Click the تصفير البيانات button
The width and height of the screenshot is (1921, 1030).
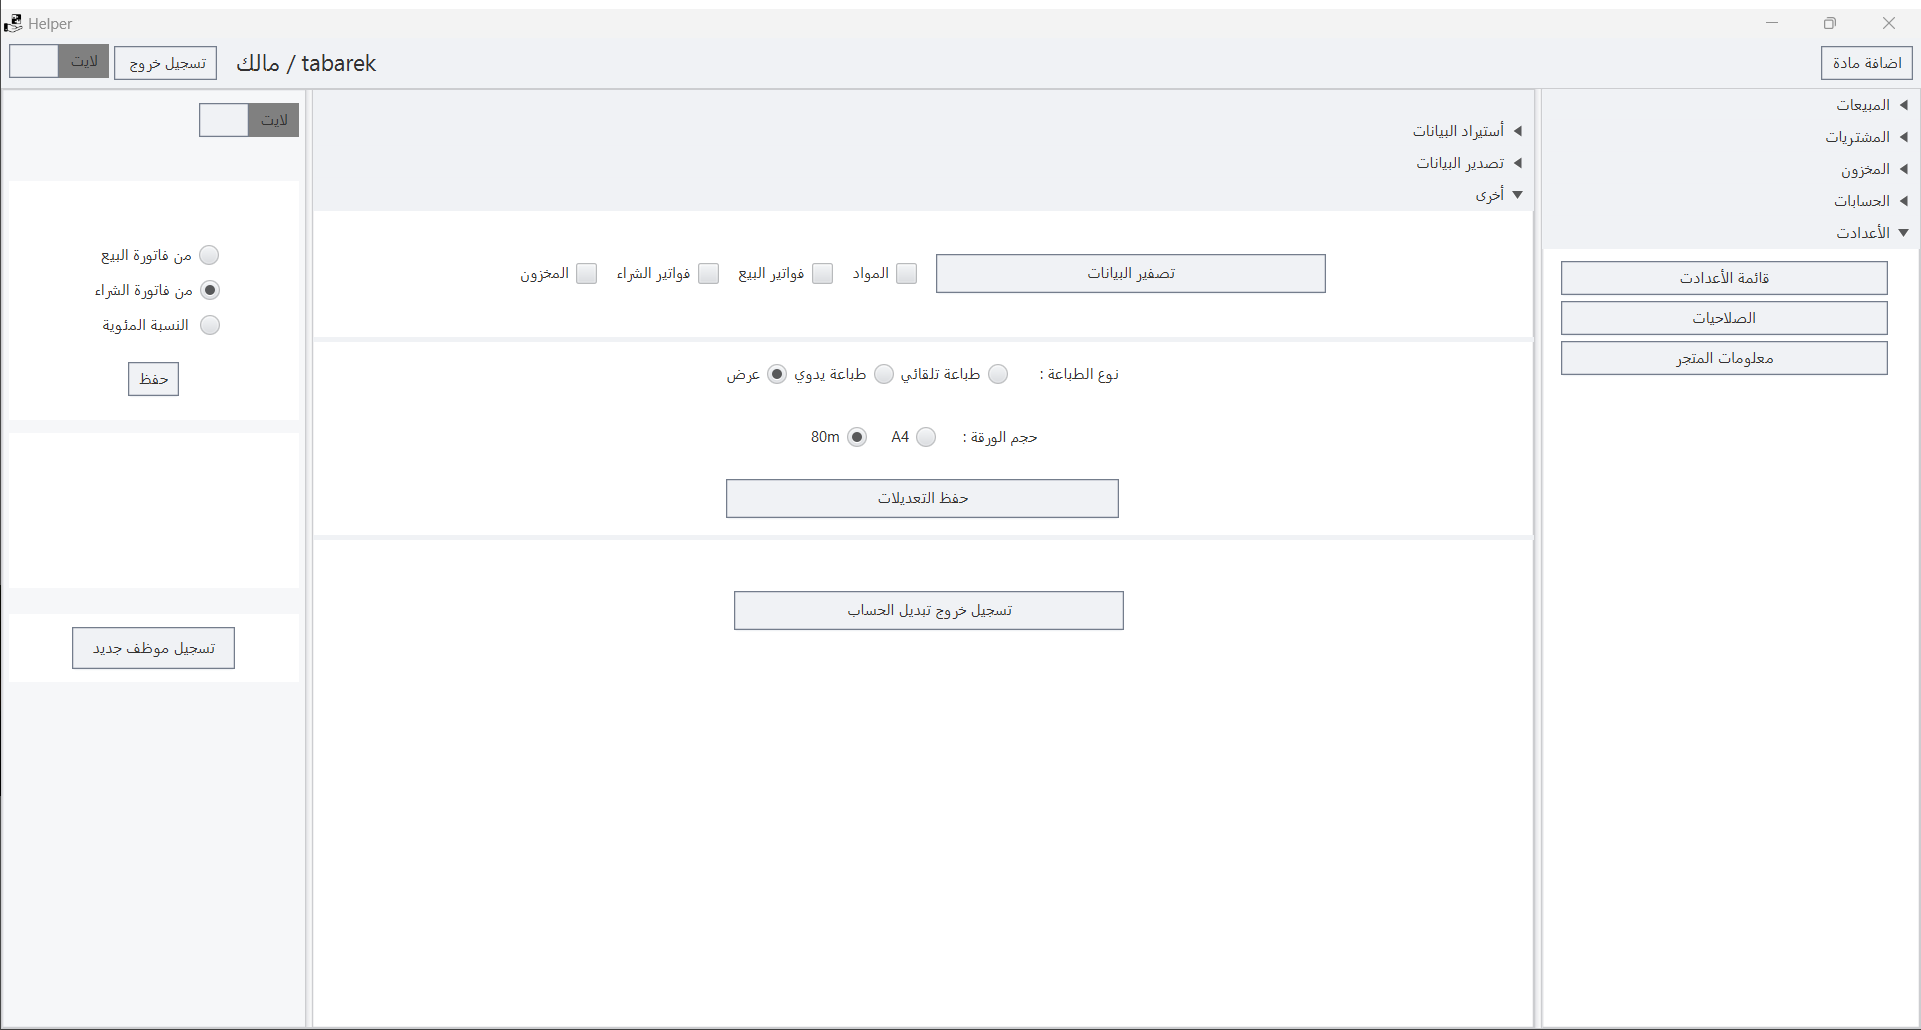tap(1130, 273)
